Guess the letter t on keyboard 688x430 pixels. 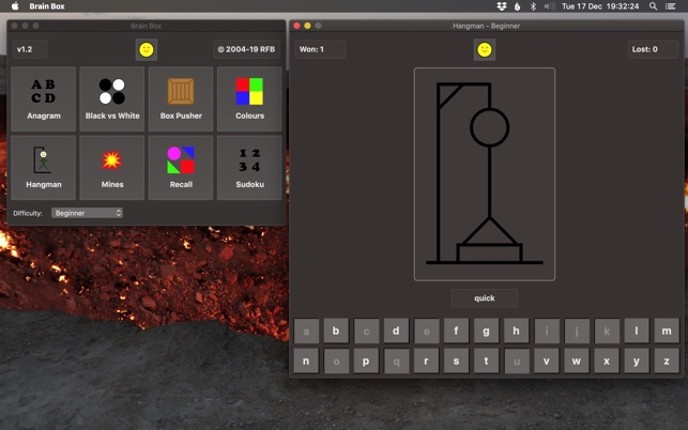pyautogui.click(x=486, y=361)
